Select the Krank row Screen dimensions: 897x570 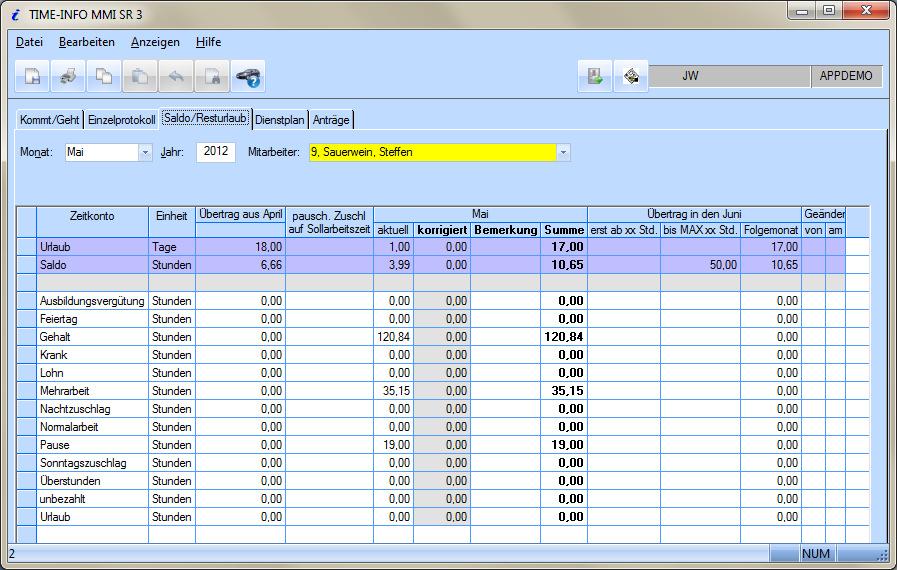442,355
